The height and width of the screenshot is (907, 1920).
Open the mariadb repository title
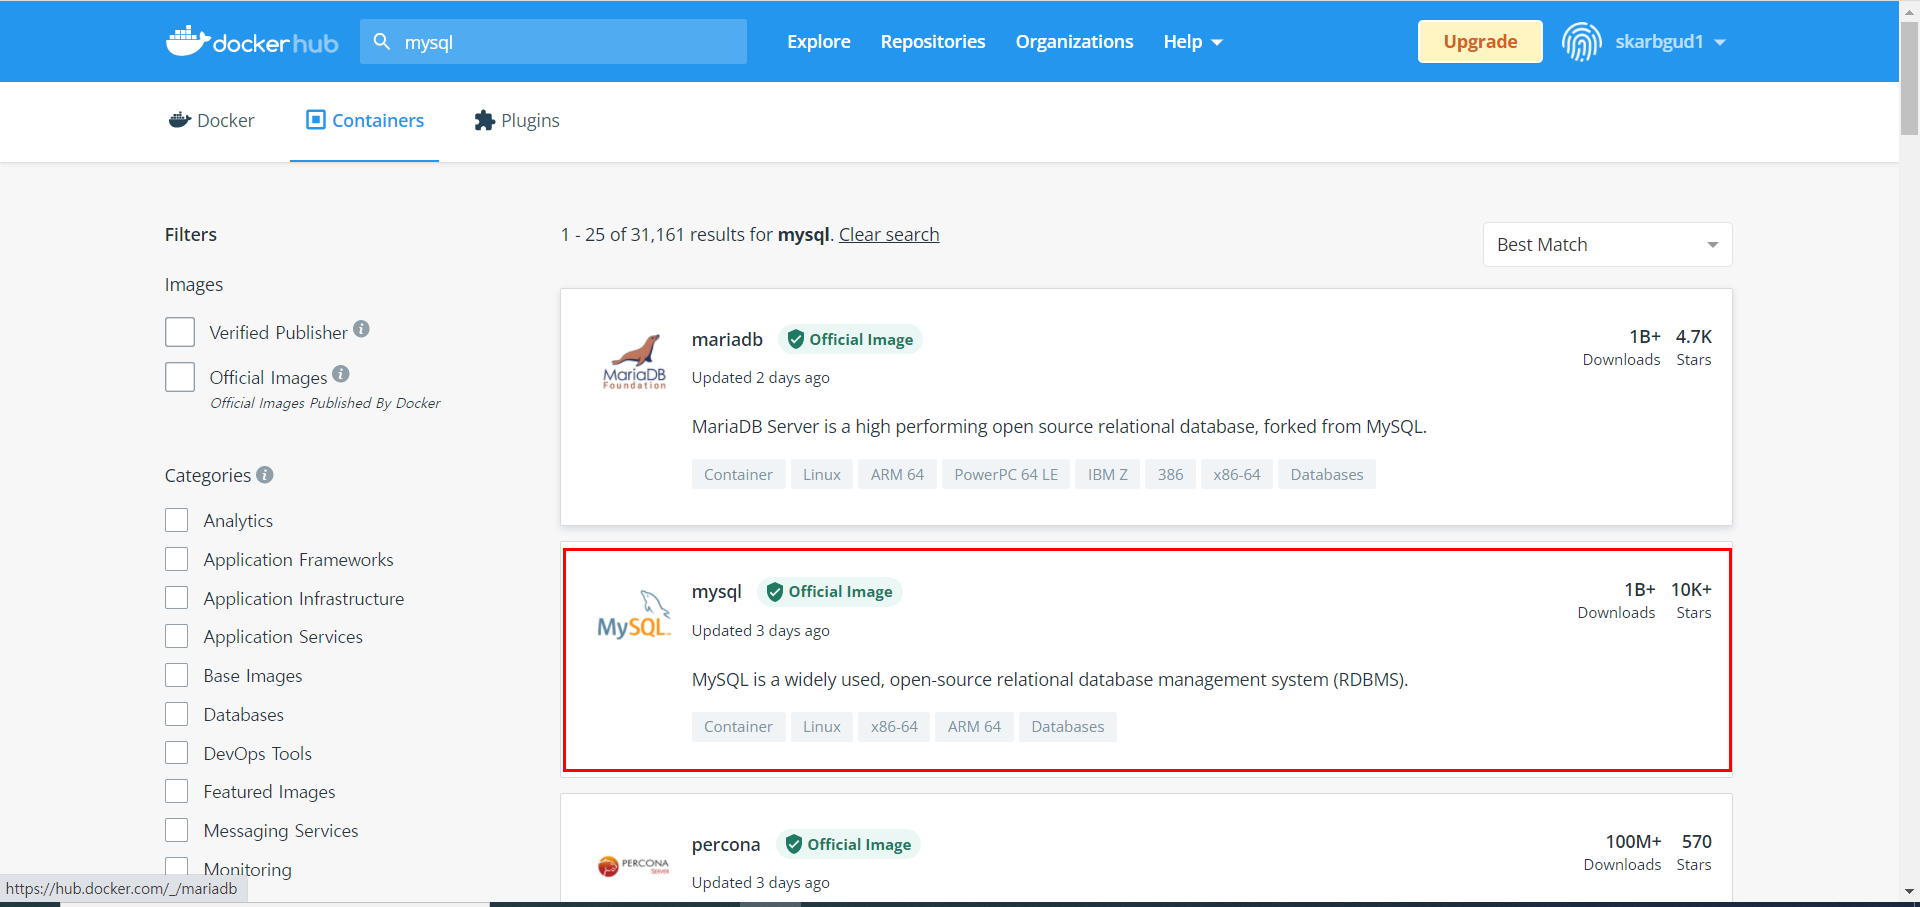(x=727, y=339)
